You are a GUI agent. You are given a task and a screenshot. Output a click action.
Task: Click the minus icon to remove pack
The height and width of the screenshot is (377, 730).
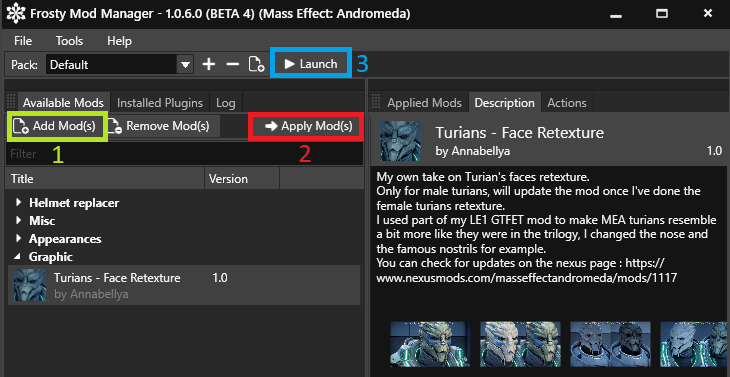(x=232, y=64)
